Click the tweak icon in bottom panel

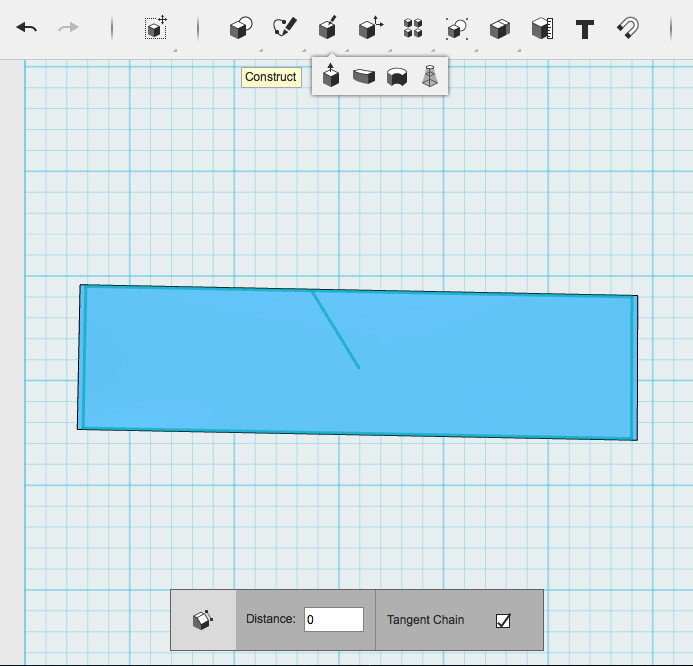[203, 620]
